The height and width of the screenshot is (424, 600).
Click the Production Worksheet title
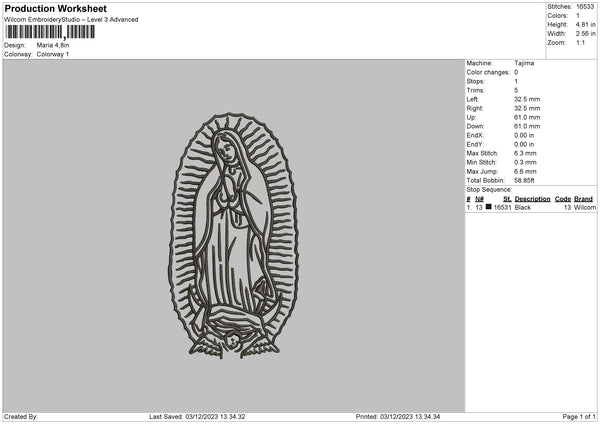coord(55,8)
